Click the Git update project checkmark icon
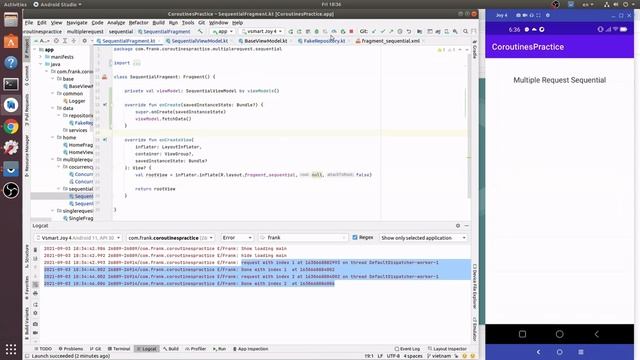Image resolution: width=640 pixels, height=360 pixels. point(374,31)
